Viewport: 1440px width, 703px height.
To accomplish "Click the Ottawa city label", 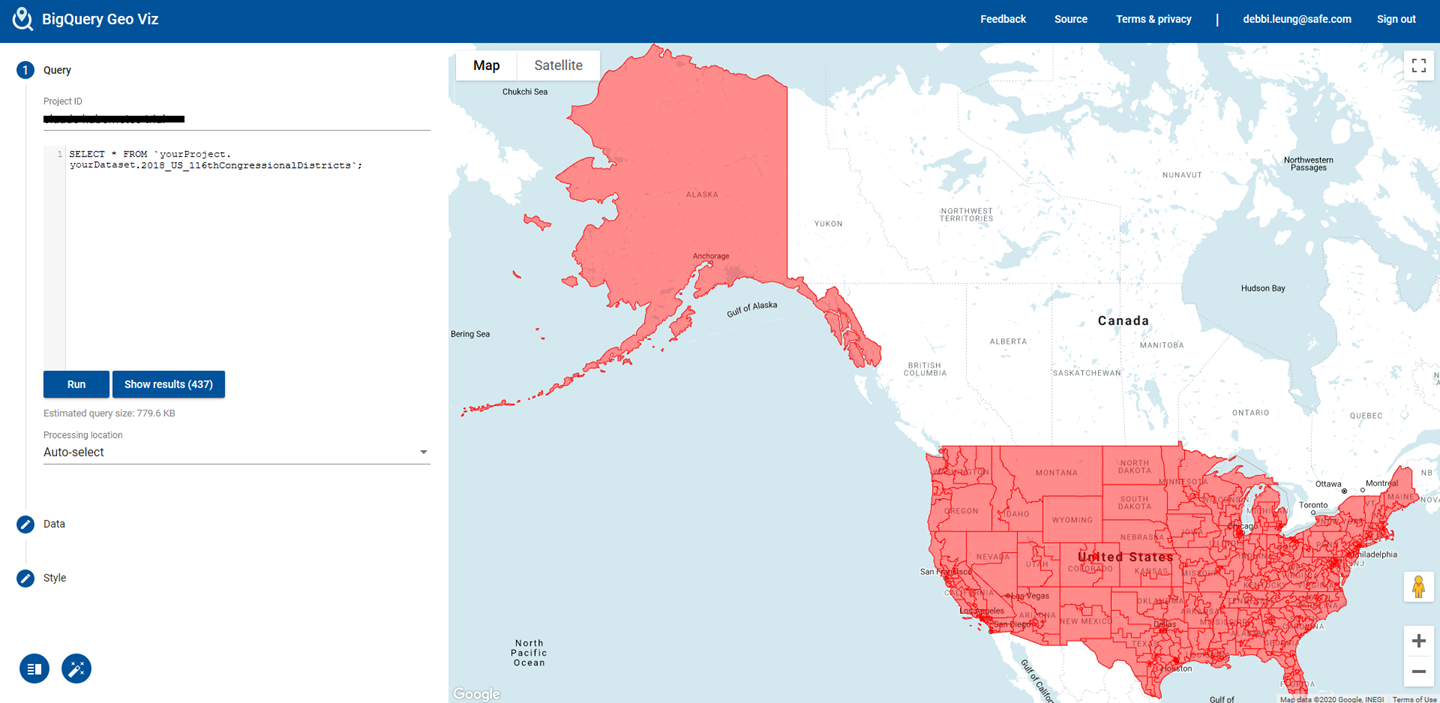I will point(1326,484).
